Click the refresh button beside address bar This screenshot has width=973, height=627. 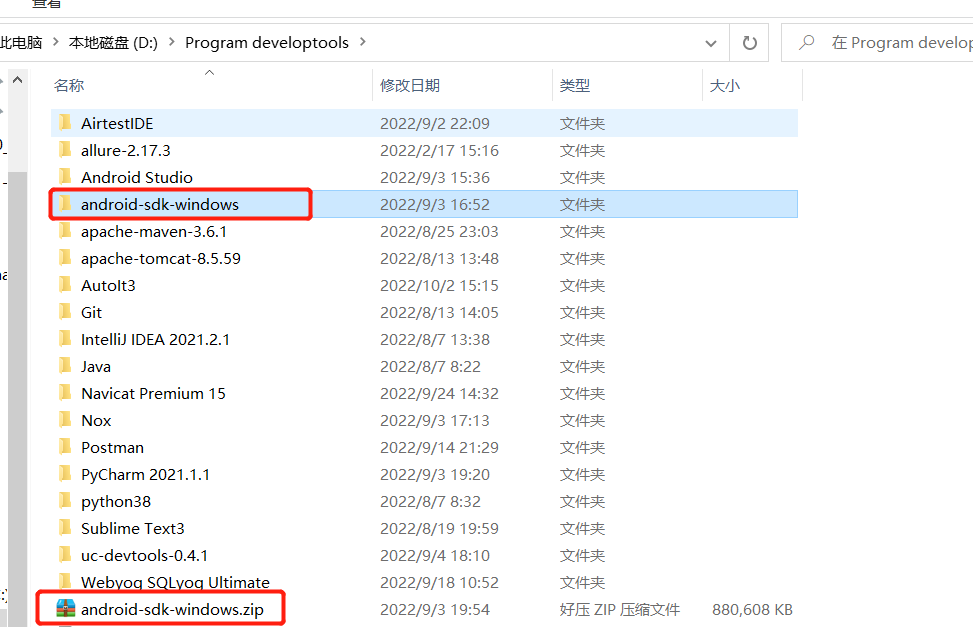(750, 43)
